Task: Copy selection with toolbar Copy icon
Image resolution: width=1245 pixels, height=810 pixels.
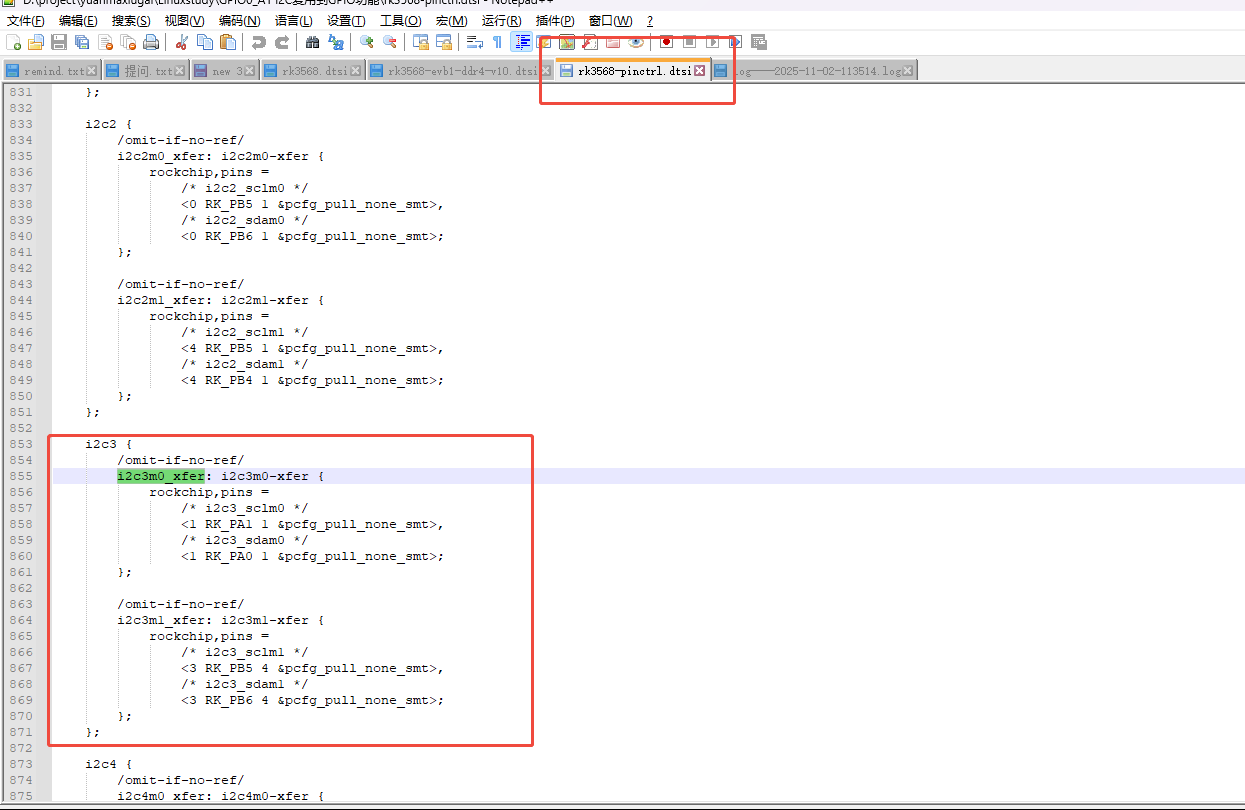Action: (x=204, y=42)
